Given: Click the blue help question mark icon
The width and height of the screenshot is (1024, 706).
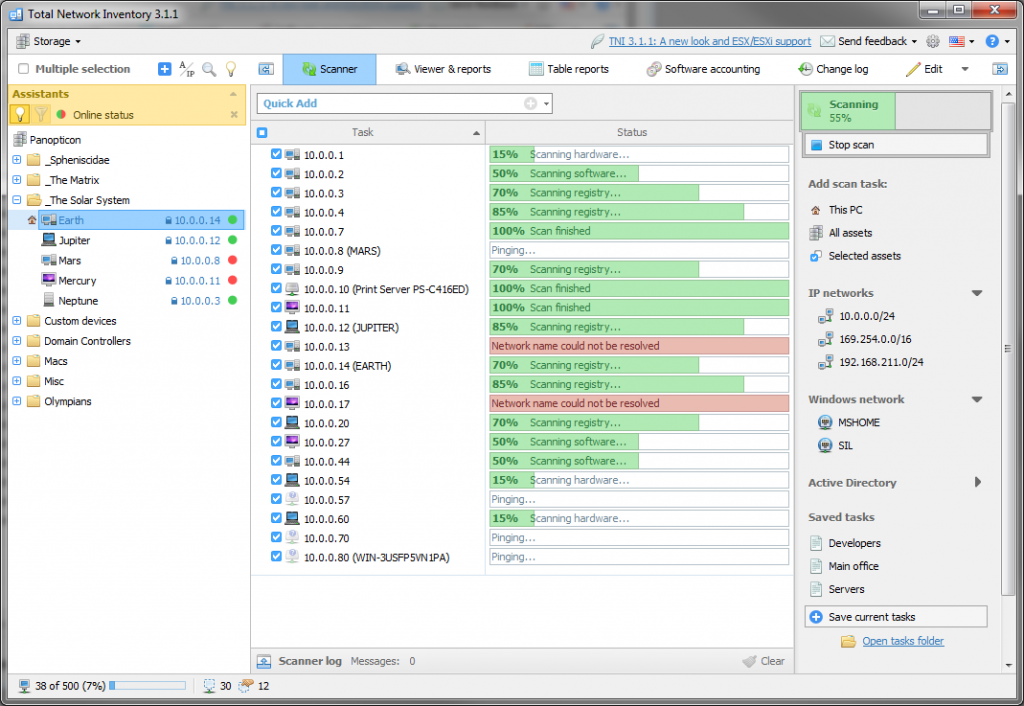Looking at the screenshot, I should [x=991, y=41].
